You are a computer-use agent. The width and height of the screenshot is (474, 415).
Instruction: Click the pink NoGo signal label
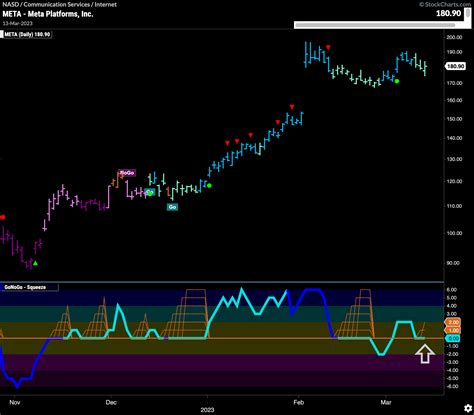127,173
